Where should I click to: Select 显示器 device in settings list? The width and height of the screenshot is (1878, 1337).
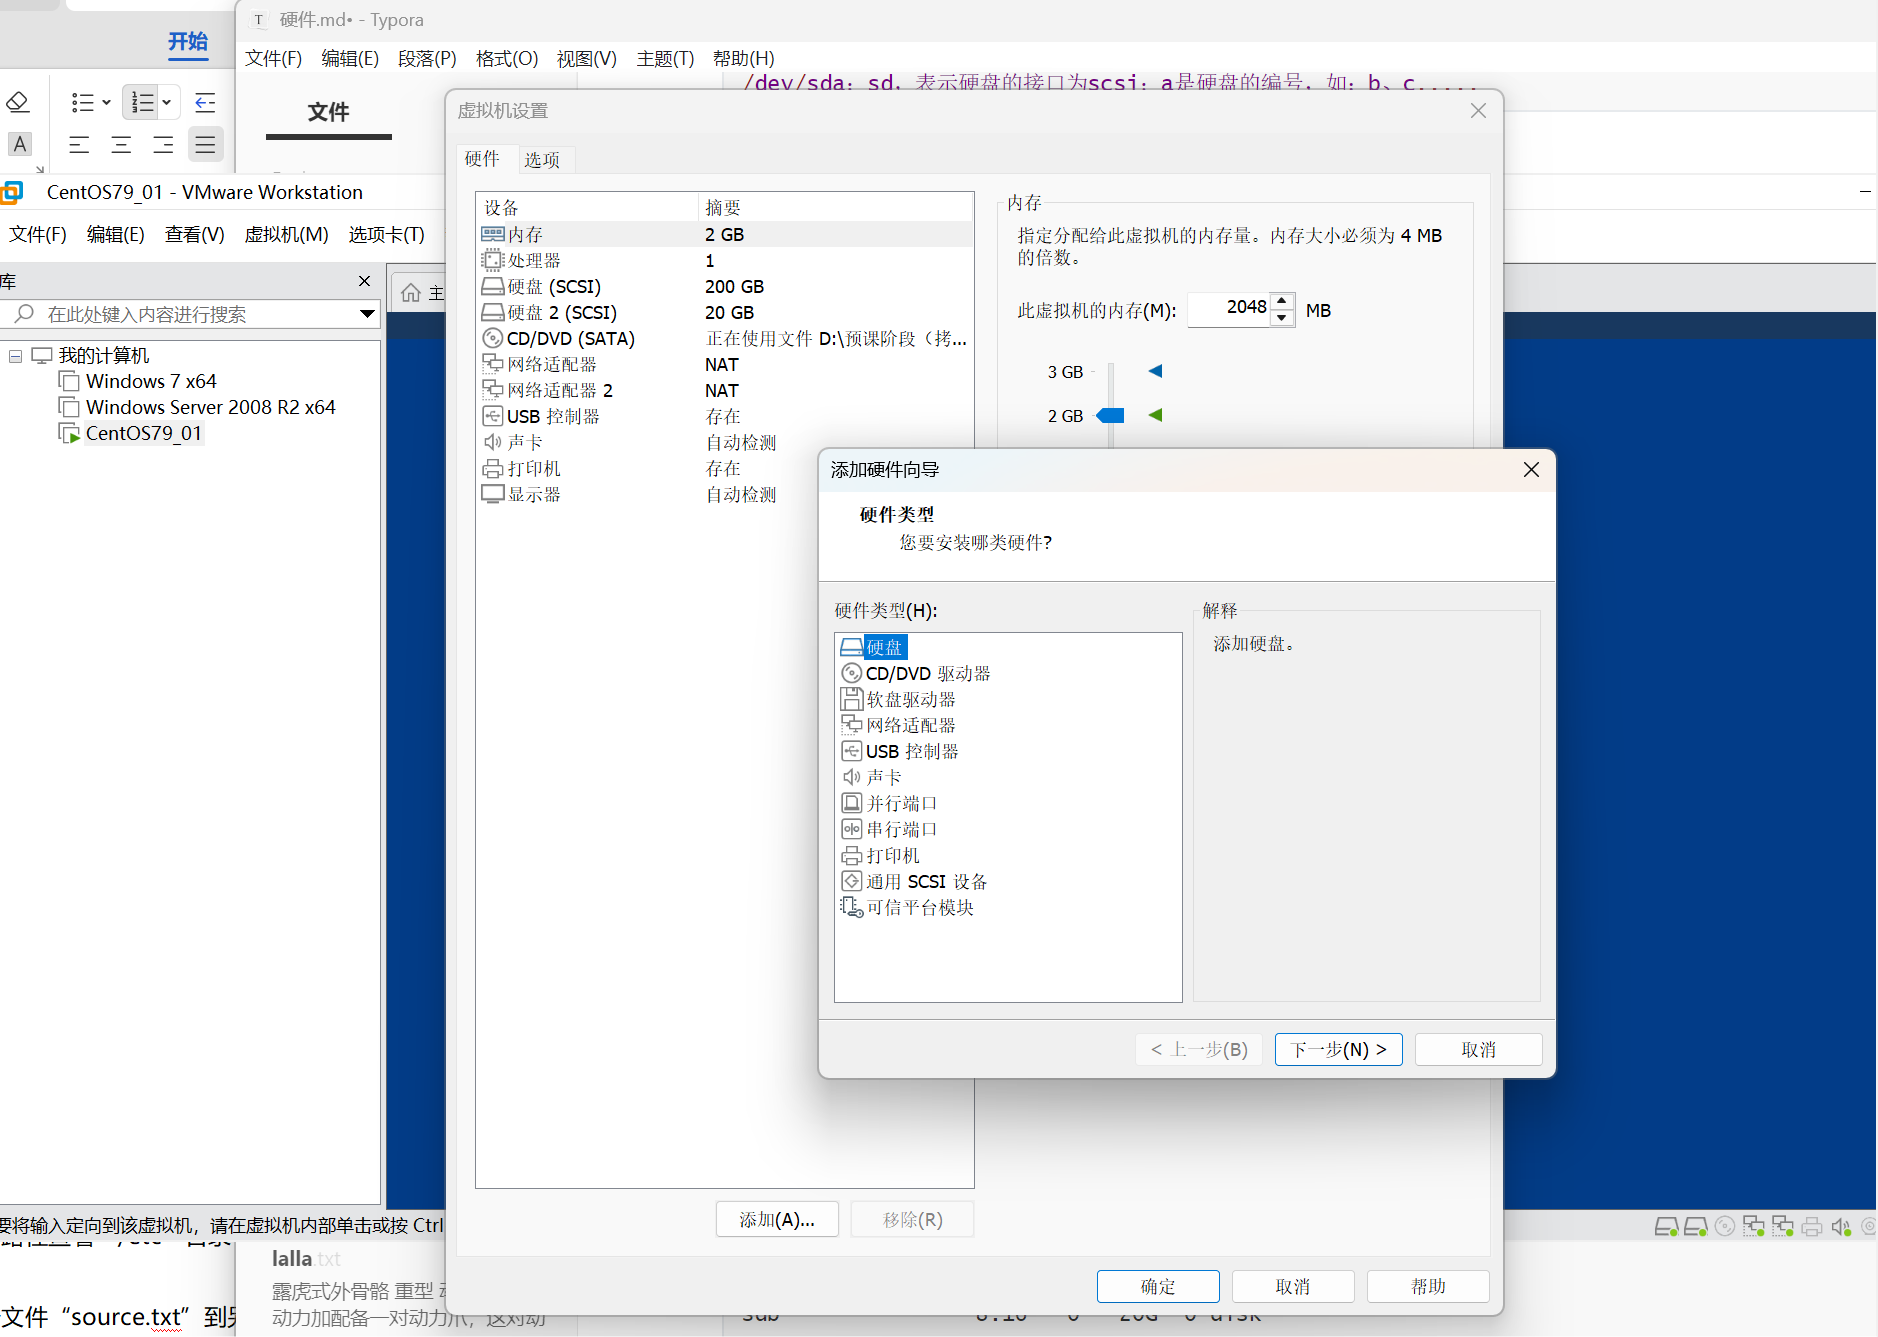click(x=725, y=494)
